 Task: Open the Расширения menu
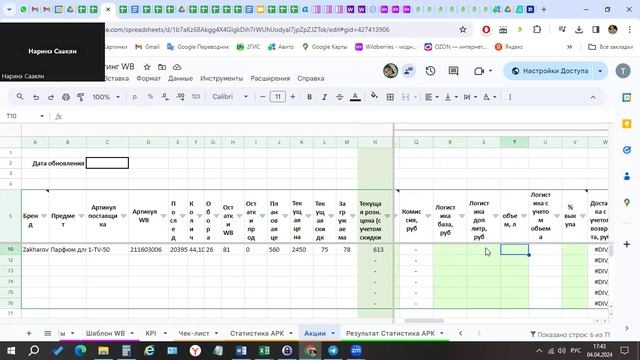[x=270, y=78]
